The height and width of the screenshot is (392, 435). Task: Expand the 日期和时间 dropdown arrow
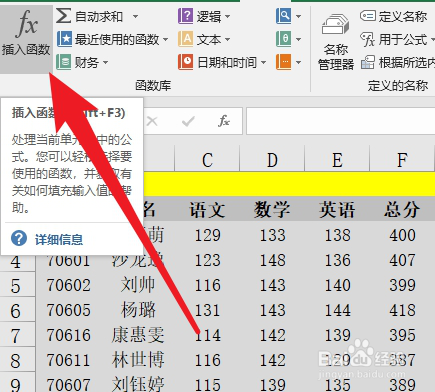pos(263,62)
